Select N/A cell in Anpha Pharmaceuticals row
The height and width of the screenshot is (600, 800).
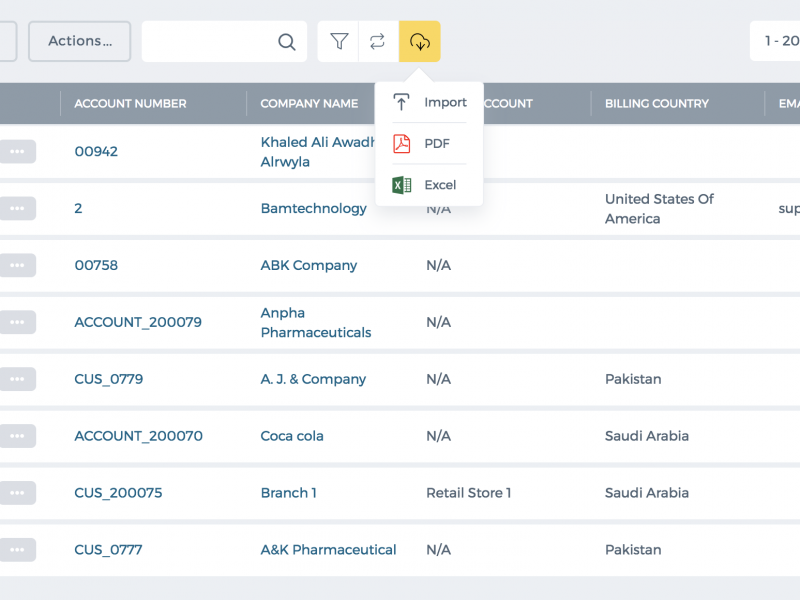pos(439,322)
